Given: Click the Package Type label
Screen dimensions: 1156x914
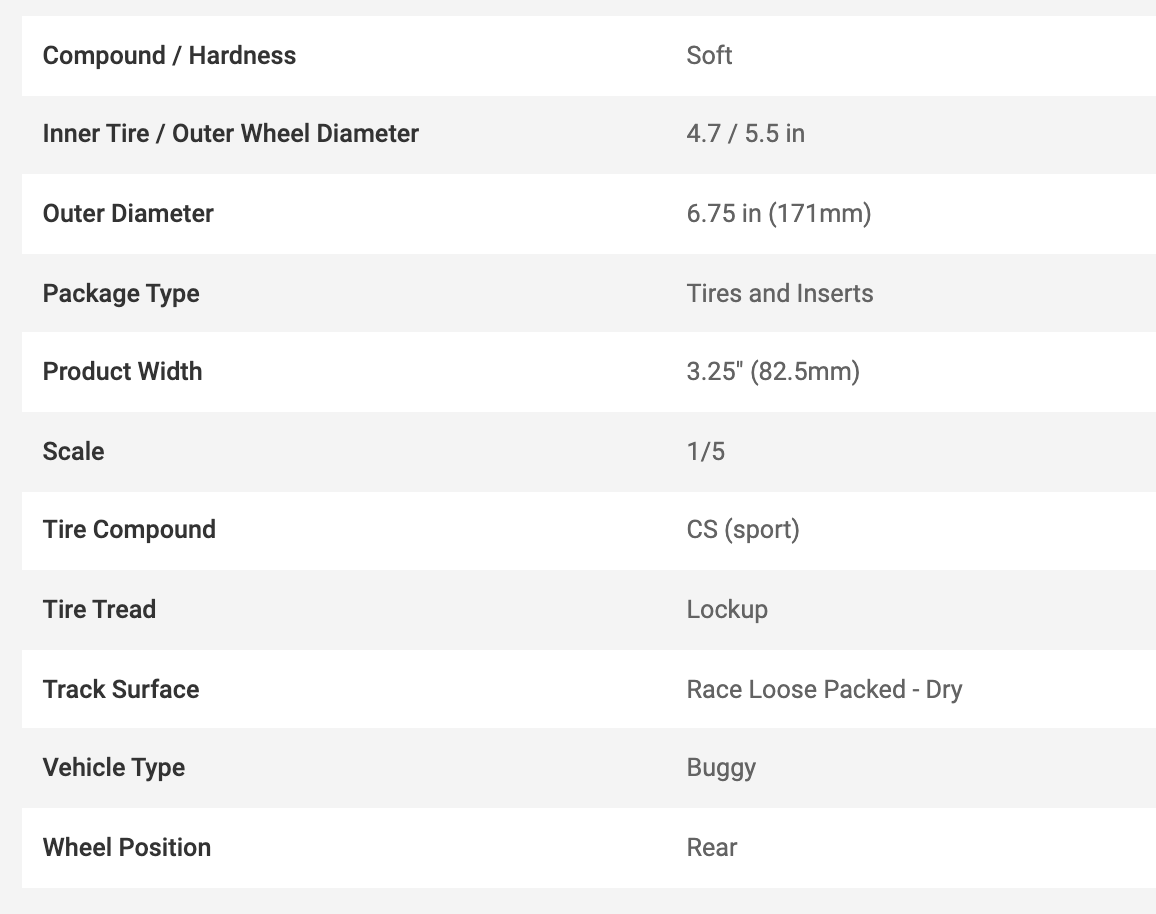Looking at the screenshot, I should [x=121, y=293].
